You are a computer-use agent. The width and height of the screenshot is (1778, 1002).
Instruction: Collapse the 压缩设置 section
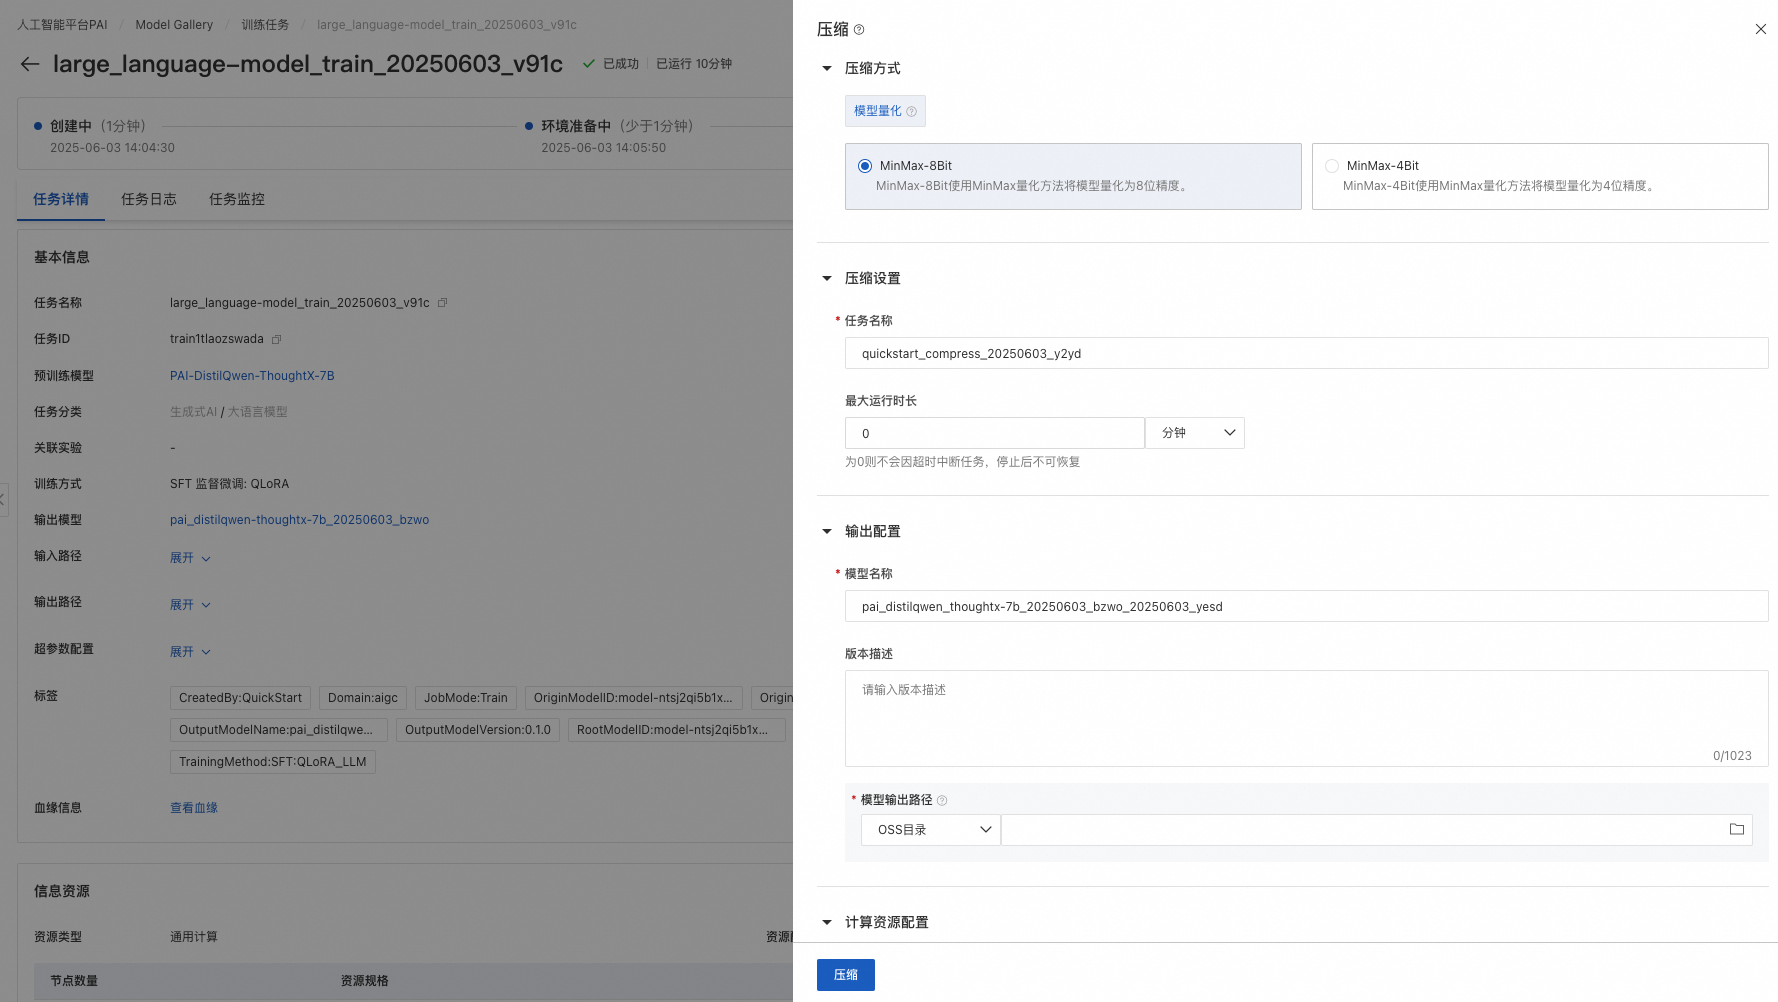[x=827, y=278]
